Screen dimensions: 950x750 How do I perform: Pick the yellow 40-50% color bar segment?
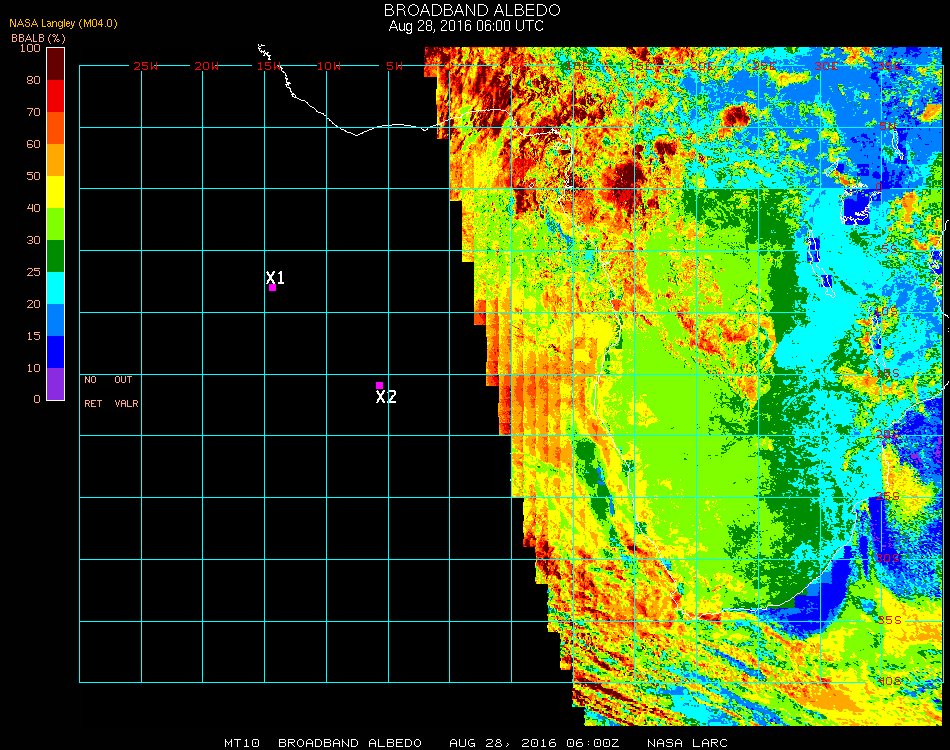56,191
